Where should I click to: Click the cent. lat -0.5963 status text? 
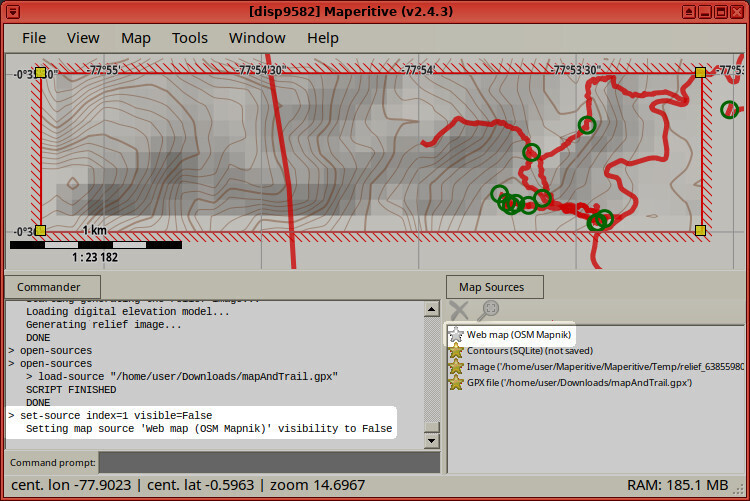(x=200, y=485)
